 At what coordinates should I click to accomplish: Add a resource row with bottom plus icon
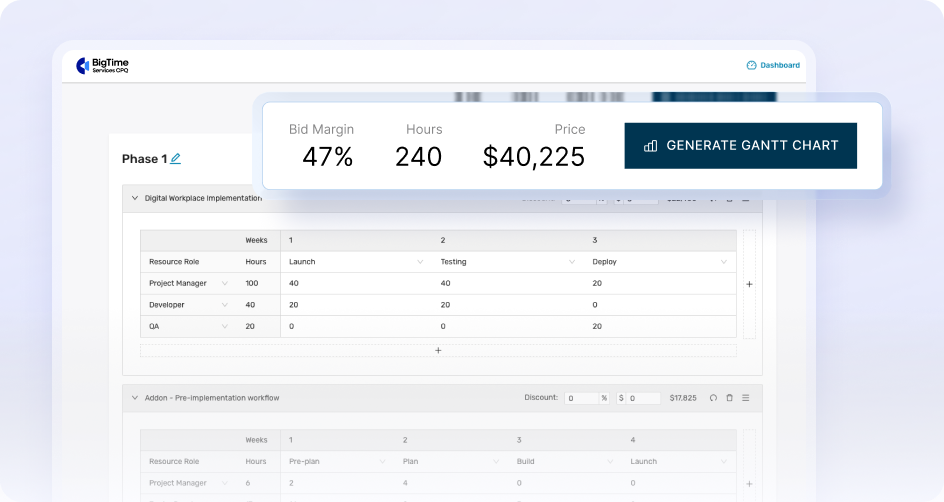tap(438, 351)
